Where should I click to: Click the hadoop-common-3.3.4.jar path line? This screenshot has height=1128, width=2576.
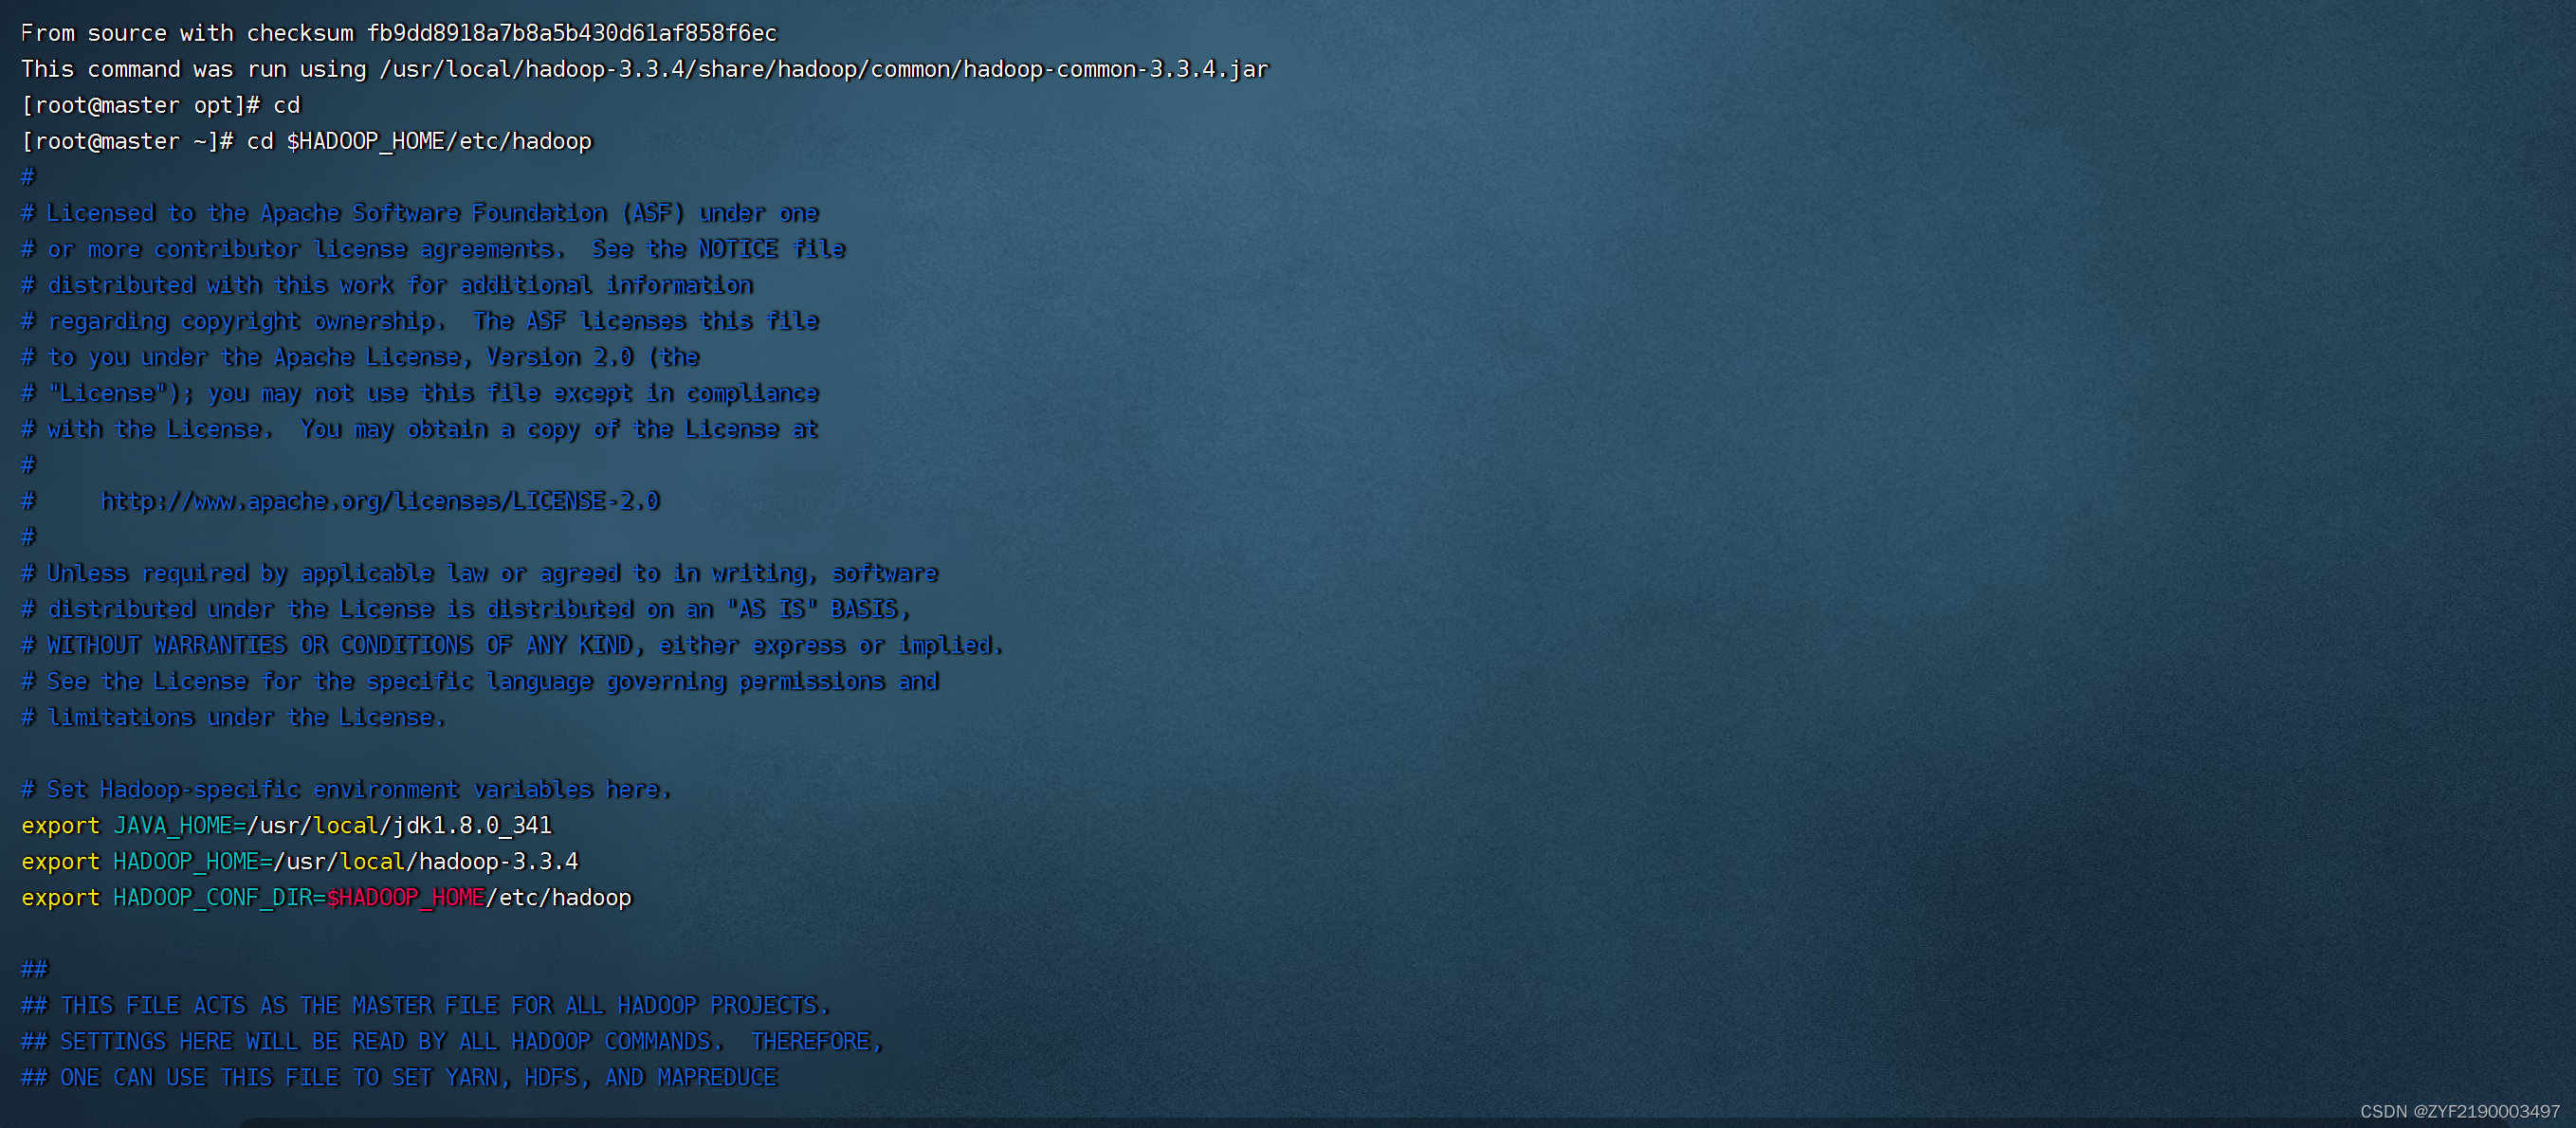645,69
